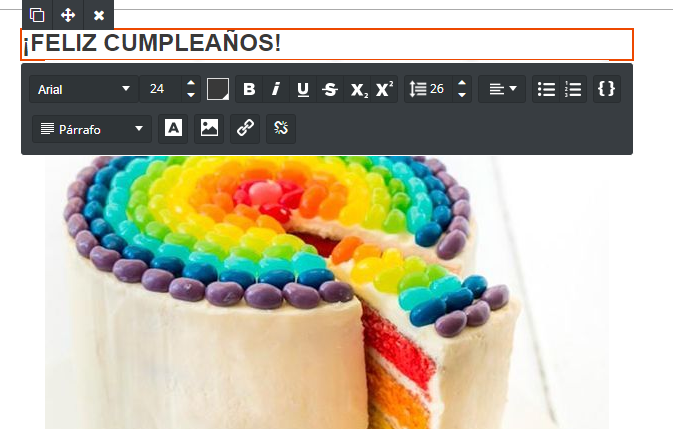The width and height of the screenshot is (673, 429).
Task: Click the insert link icon
Action: click(245, 128)
